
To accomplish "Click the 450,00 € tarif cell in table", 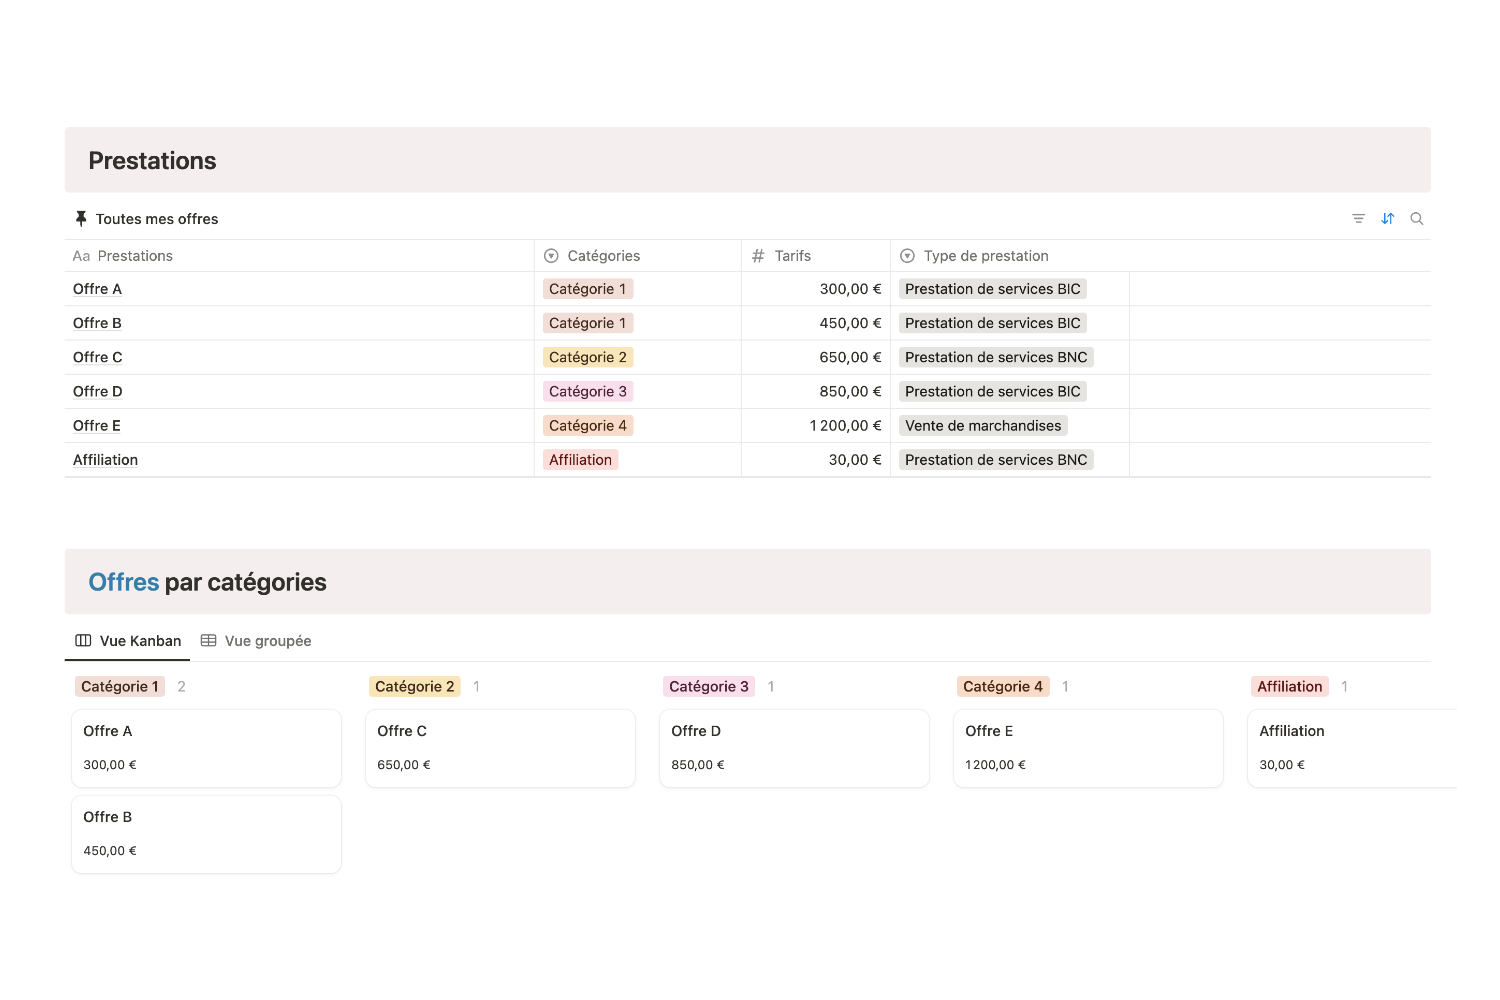I will click(x=816, y=323).
